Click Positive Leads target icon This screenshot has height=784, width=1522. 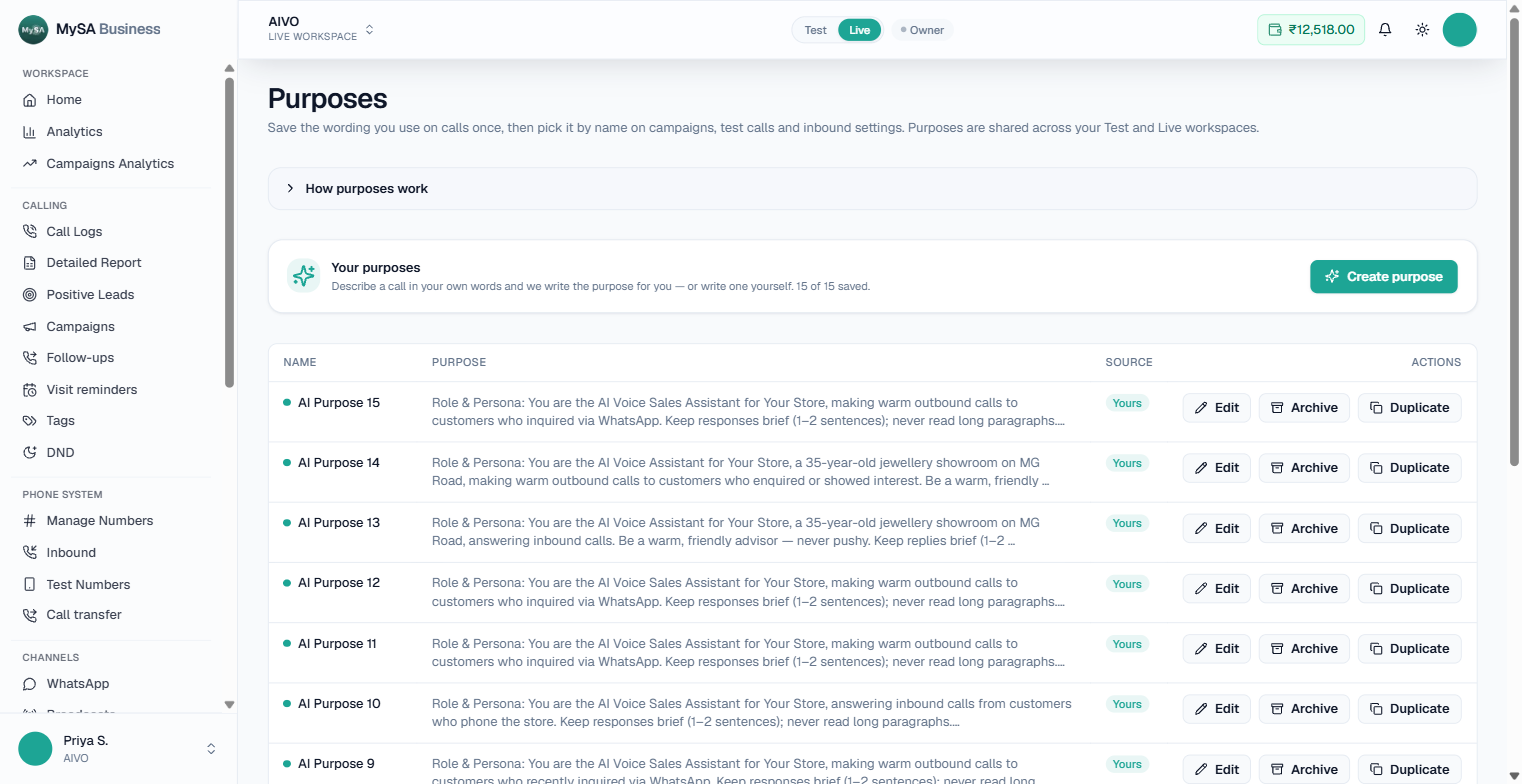point(29,295)
